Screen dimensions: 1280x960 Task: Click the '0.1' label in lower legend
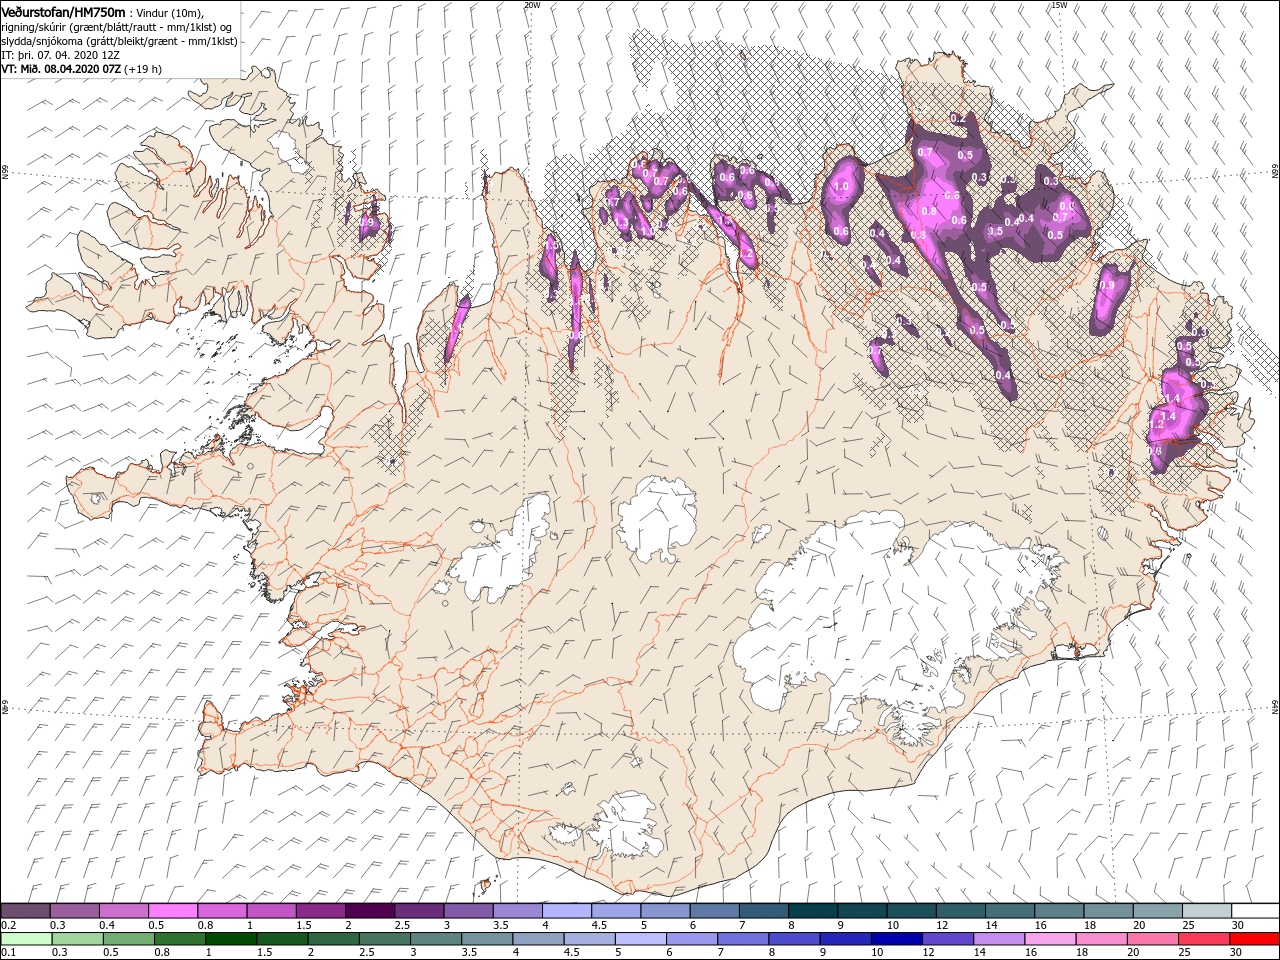[9, 953]
